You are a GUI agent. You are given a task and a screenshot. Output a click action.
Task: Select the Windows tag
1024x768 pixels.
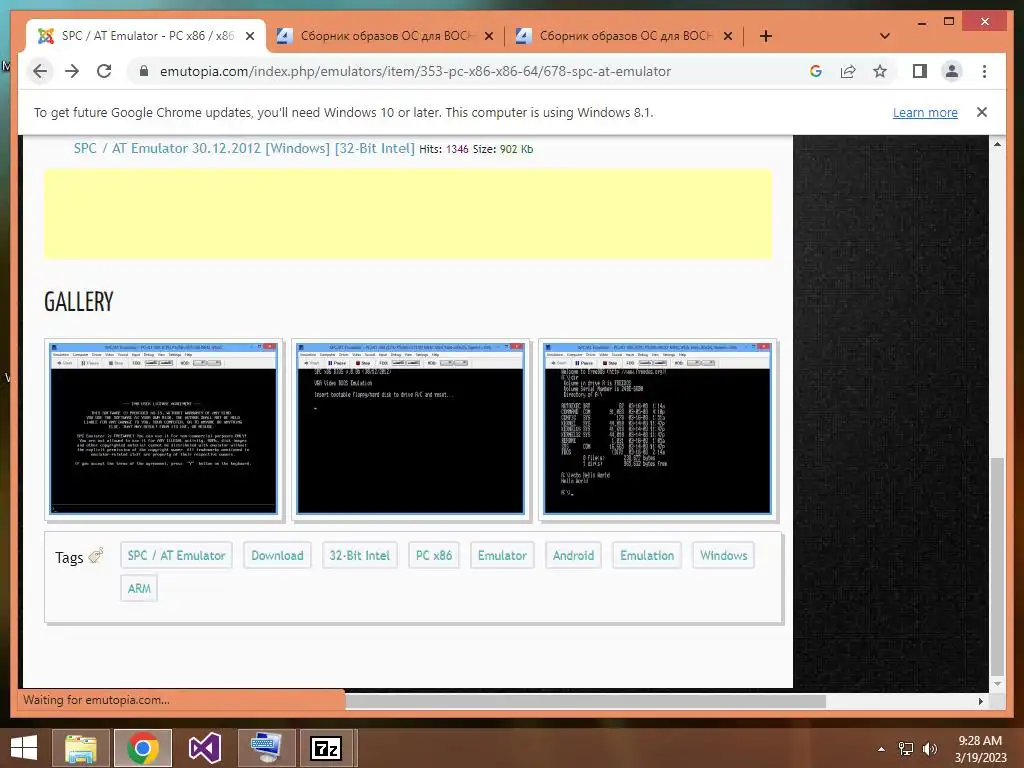[x=723, y=555]
